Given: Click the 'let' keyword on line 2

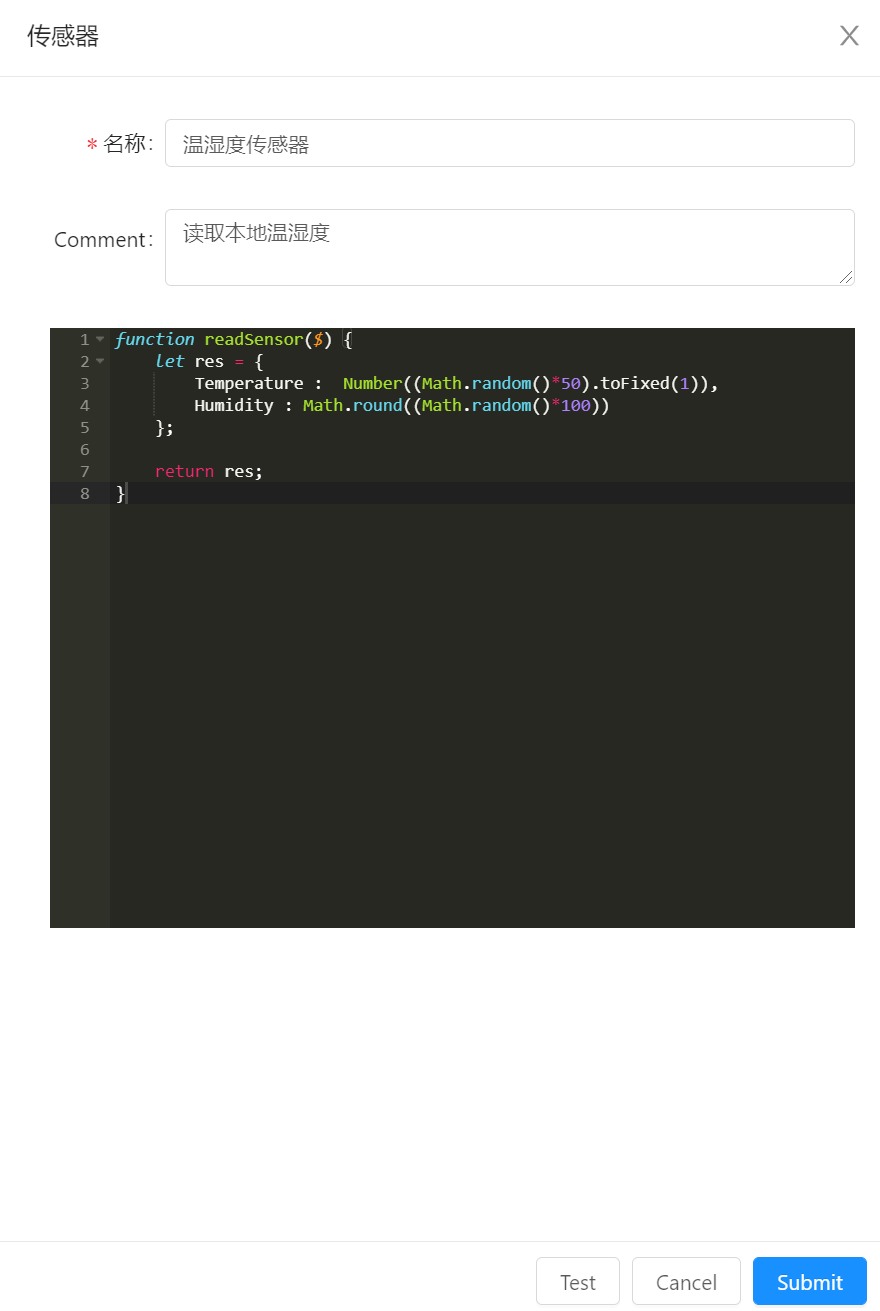Looking at the screenshot, I should point(169,362).
